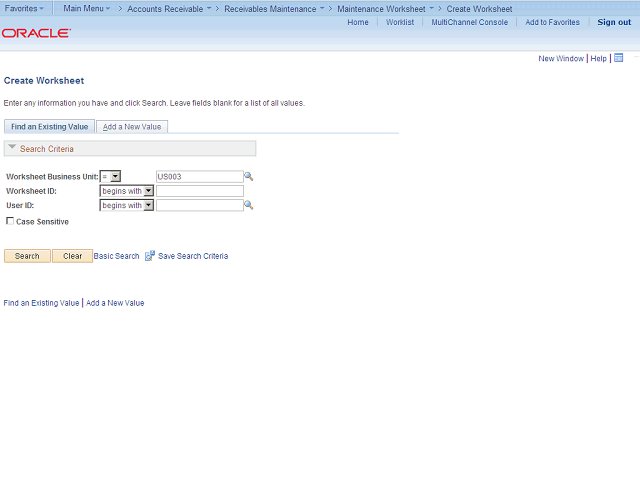Click Sign out
The image size is (640, 480).
point(614,22)
